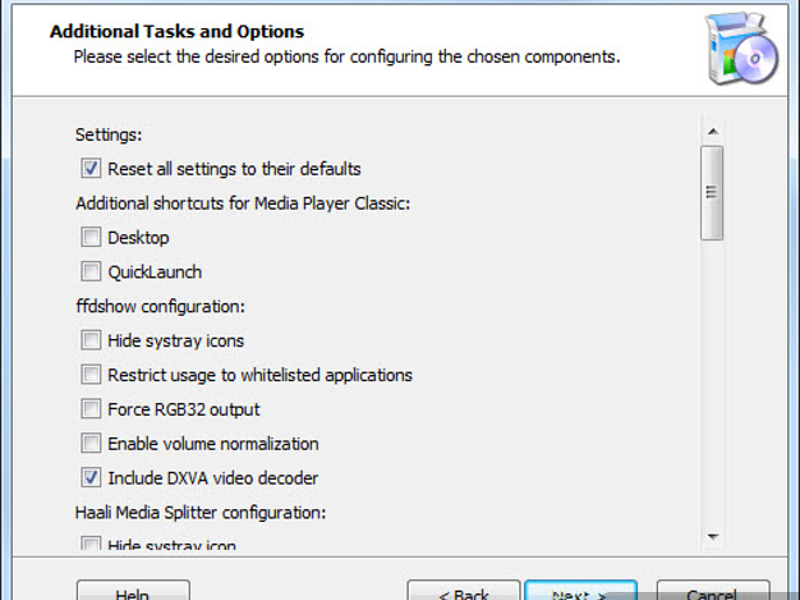The image size is (800, 600).
Task: Click the empty scrollbar track below thumb
Action: point(713,383)
